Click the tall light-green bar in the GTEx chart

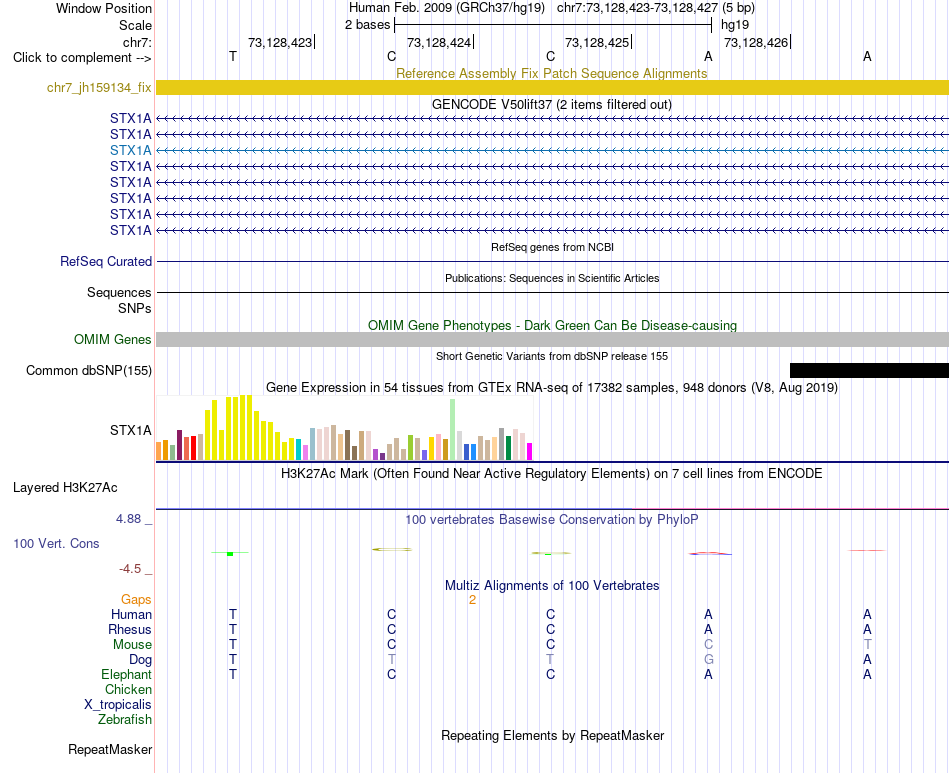[x=453, y=430]
